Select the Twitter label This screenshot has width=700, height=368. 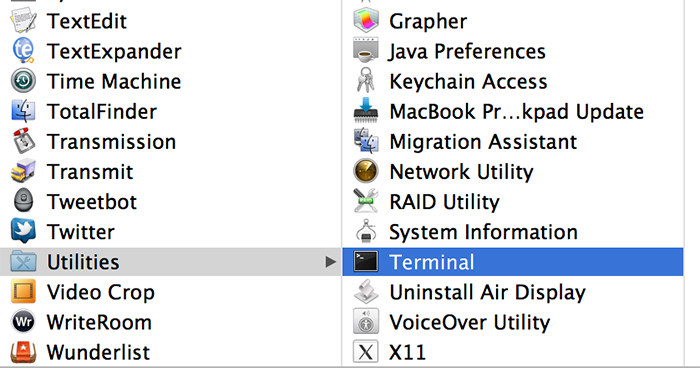click(x=81, y=232)
